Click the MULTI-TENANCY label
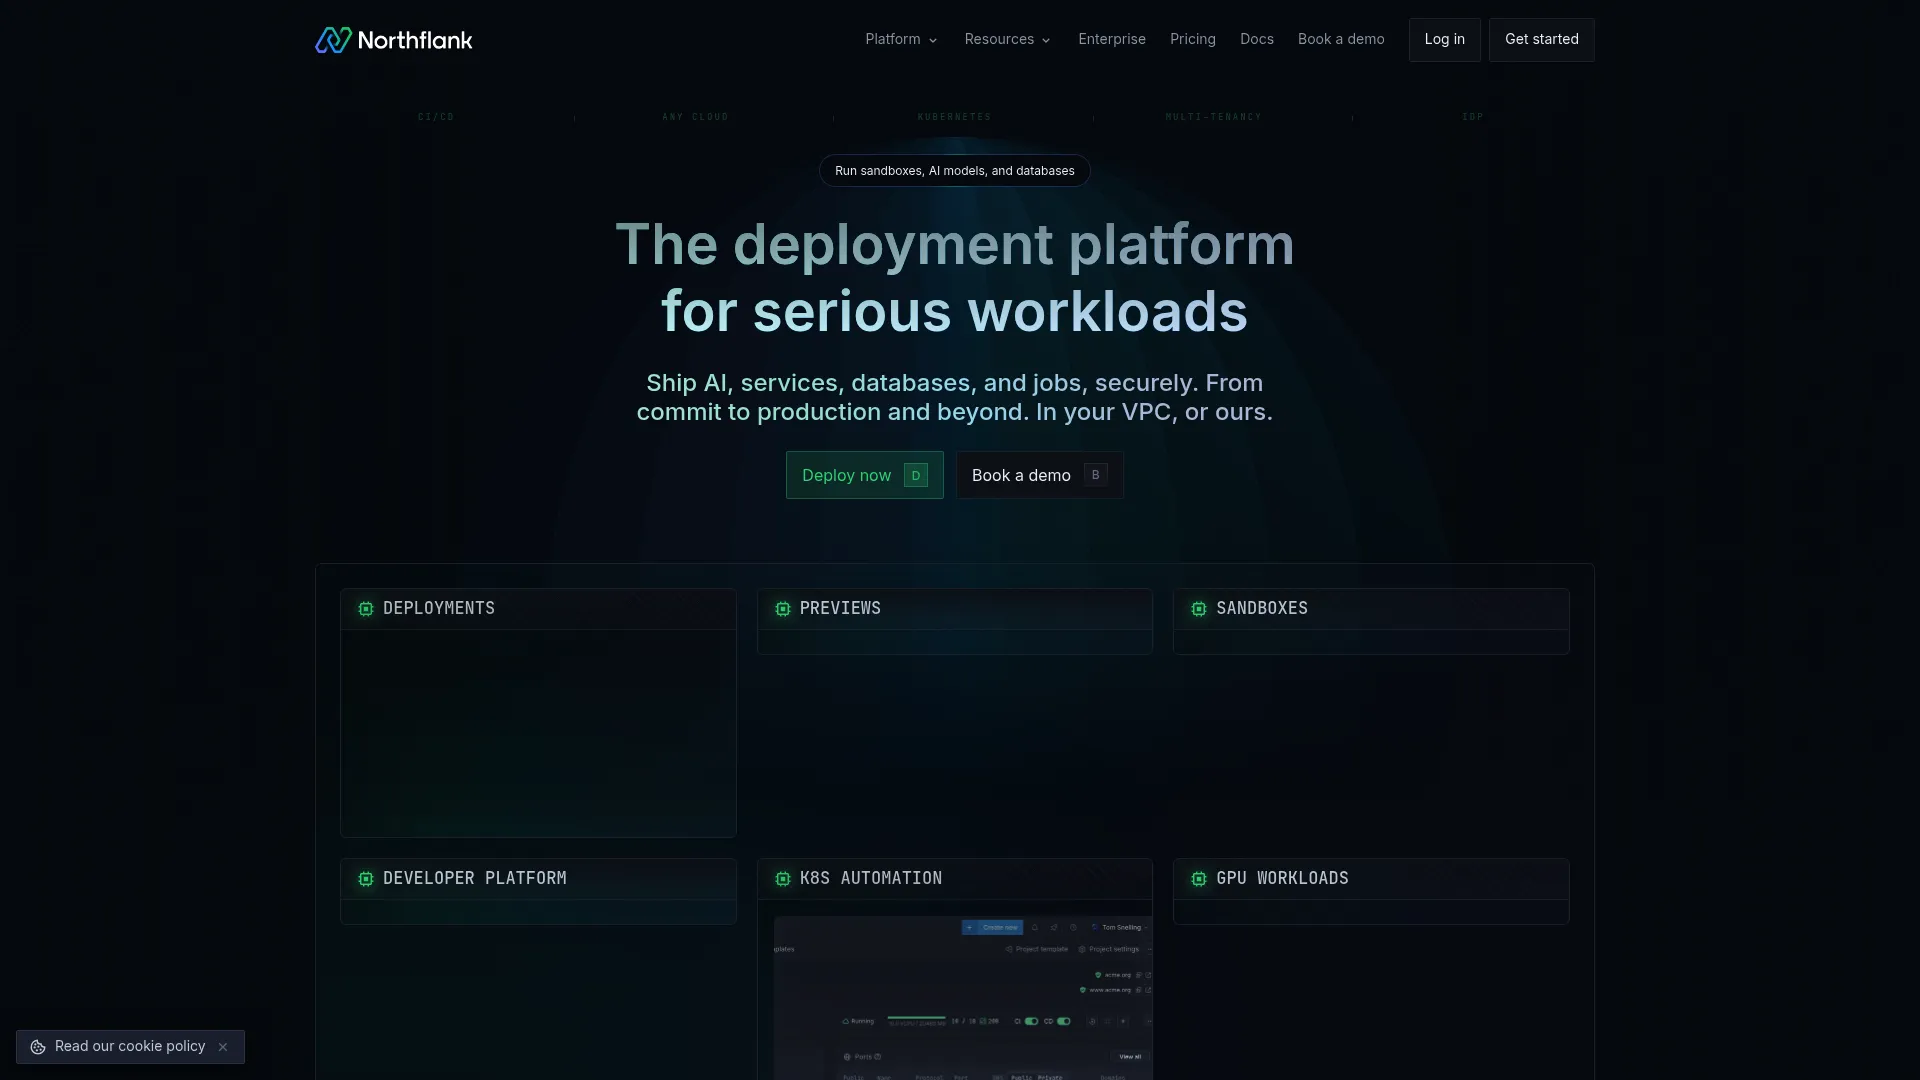The height and width of the screenshot is (1080, 1920). [1214, 117]
